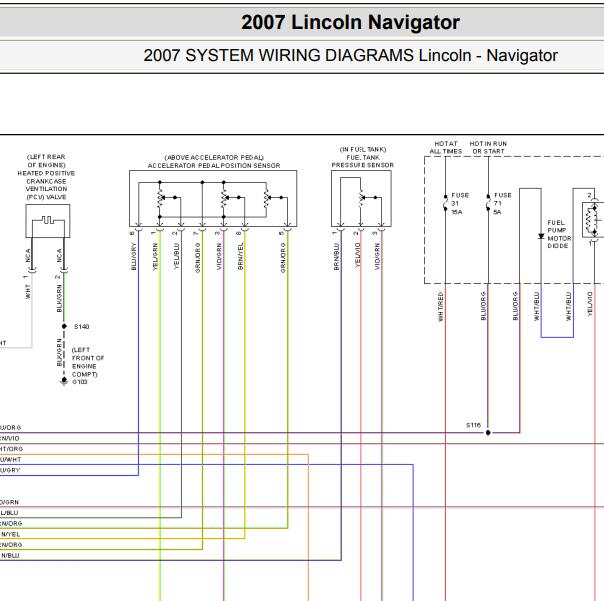Click the vertical "BLU/GRY" label at accelerator pin 6
This screenshot has width=604, height=601.
(134, 256)
